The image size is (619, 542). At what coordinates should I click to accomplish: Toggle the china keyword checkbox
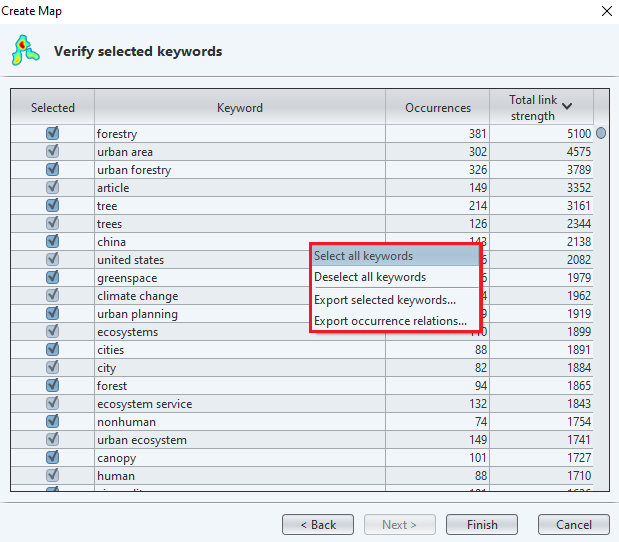tap(52, 241)
